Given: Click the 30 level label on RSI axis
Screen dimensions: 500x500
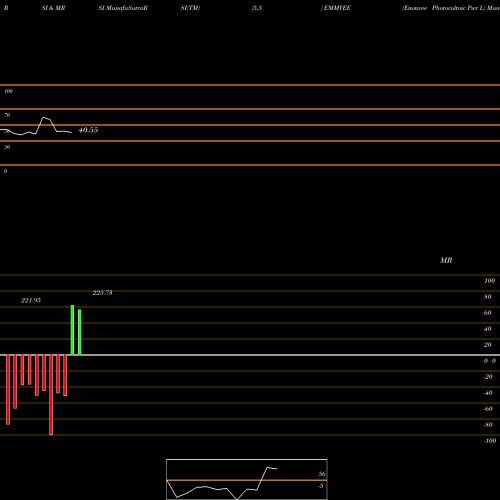Looking at the screenshot, I should 7,147.
